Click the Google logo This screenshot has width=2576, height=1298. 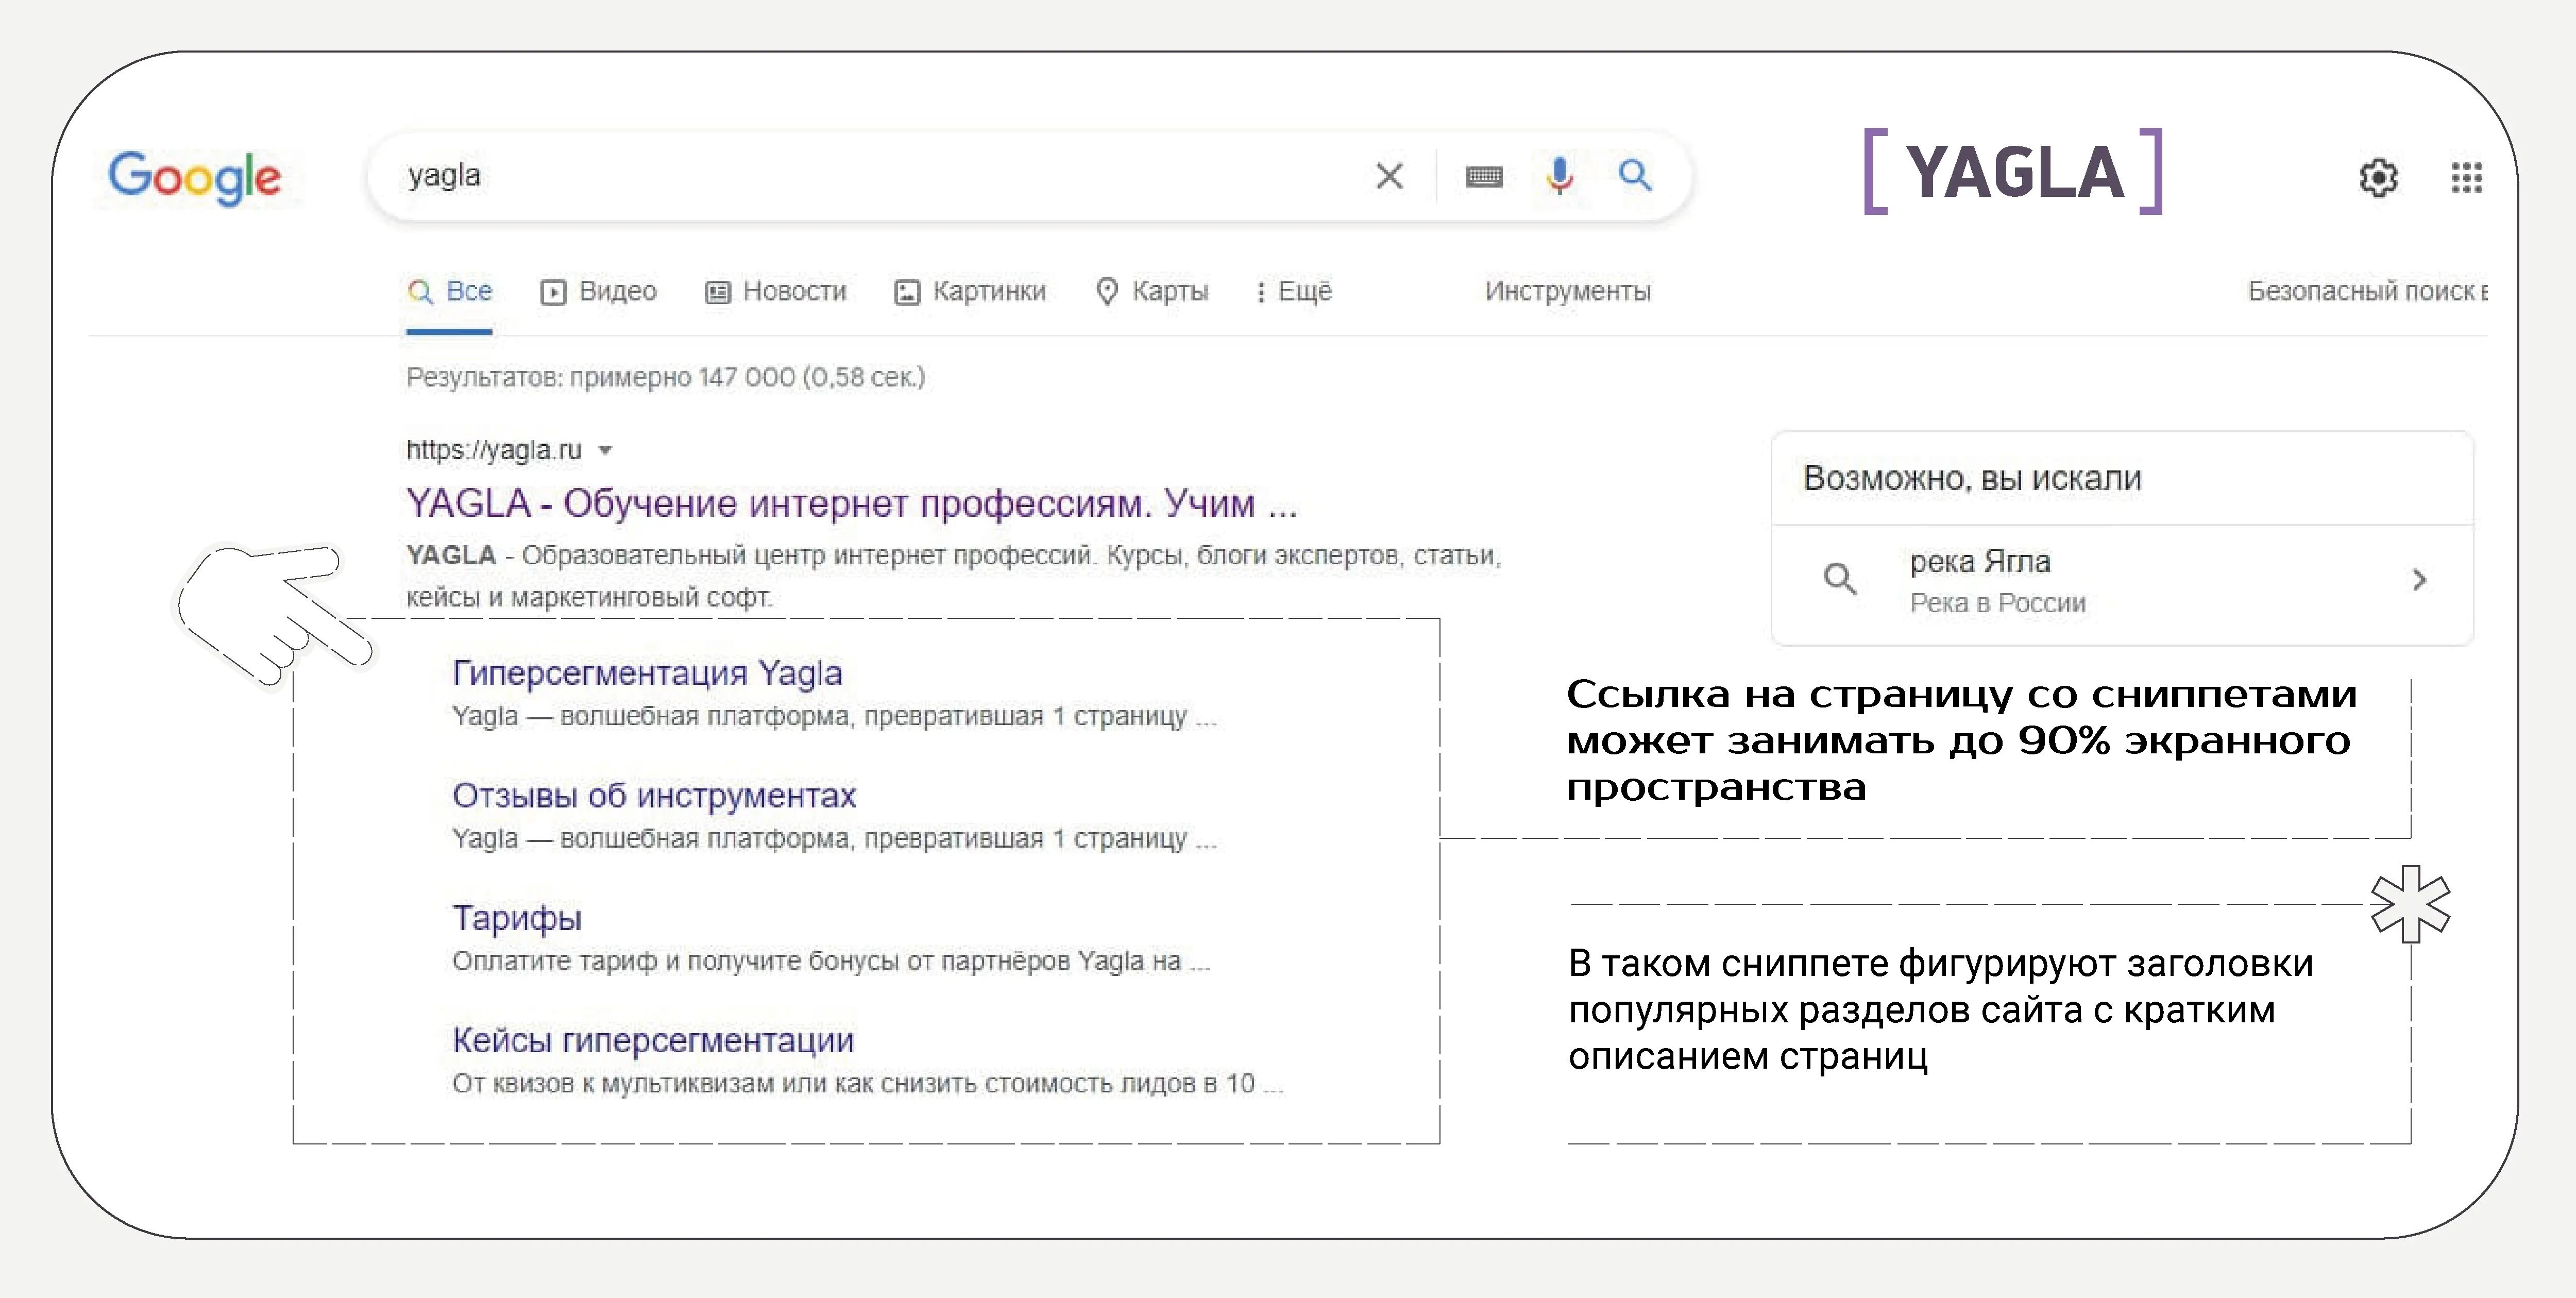(194, 178)
